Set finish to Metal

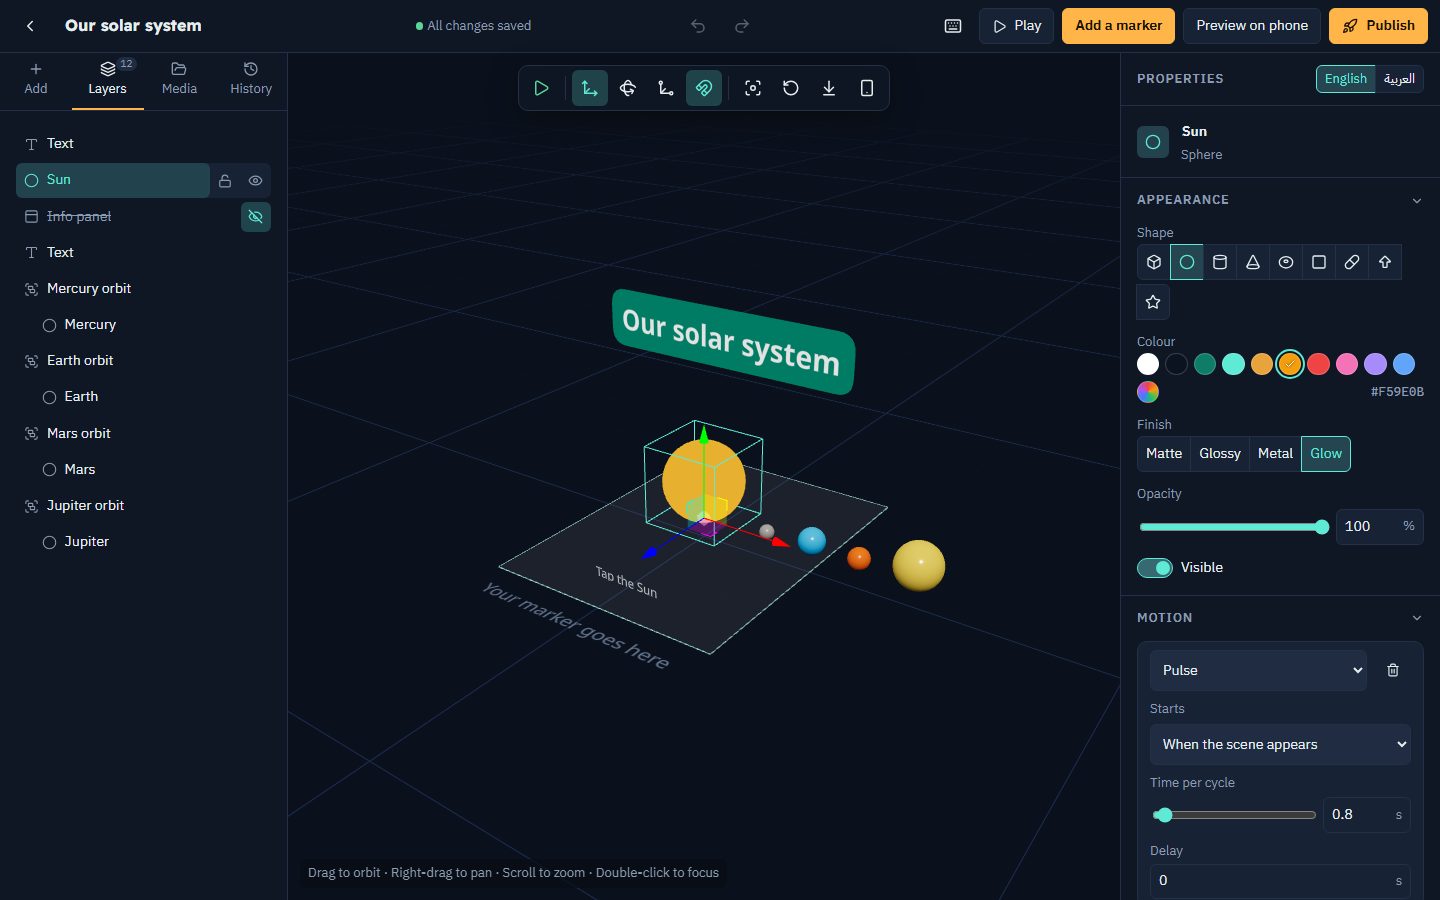click(x=1275, y=454)
